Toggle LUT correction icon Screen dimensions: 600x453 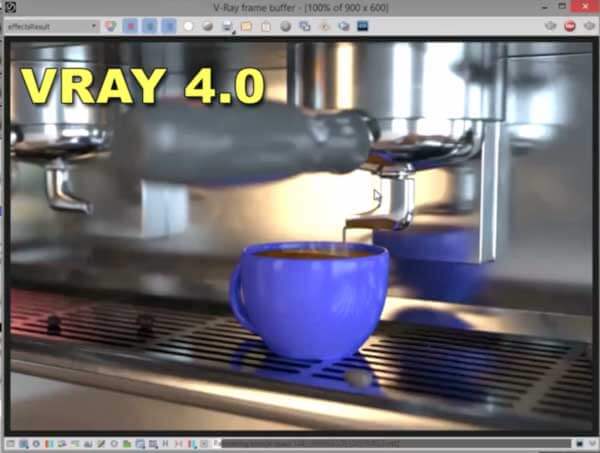click(x=127, y=444)
